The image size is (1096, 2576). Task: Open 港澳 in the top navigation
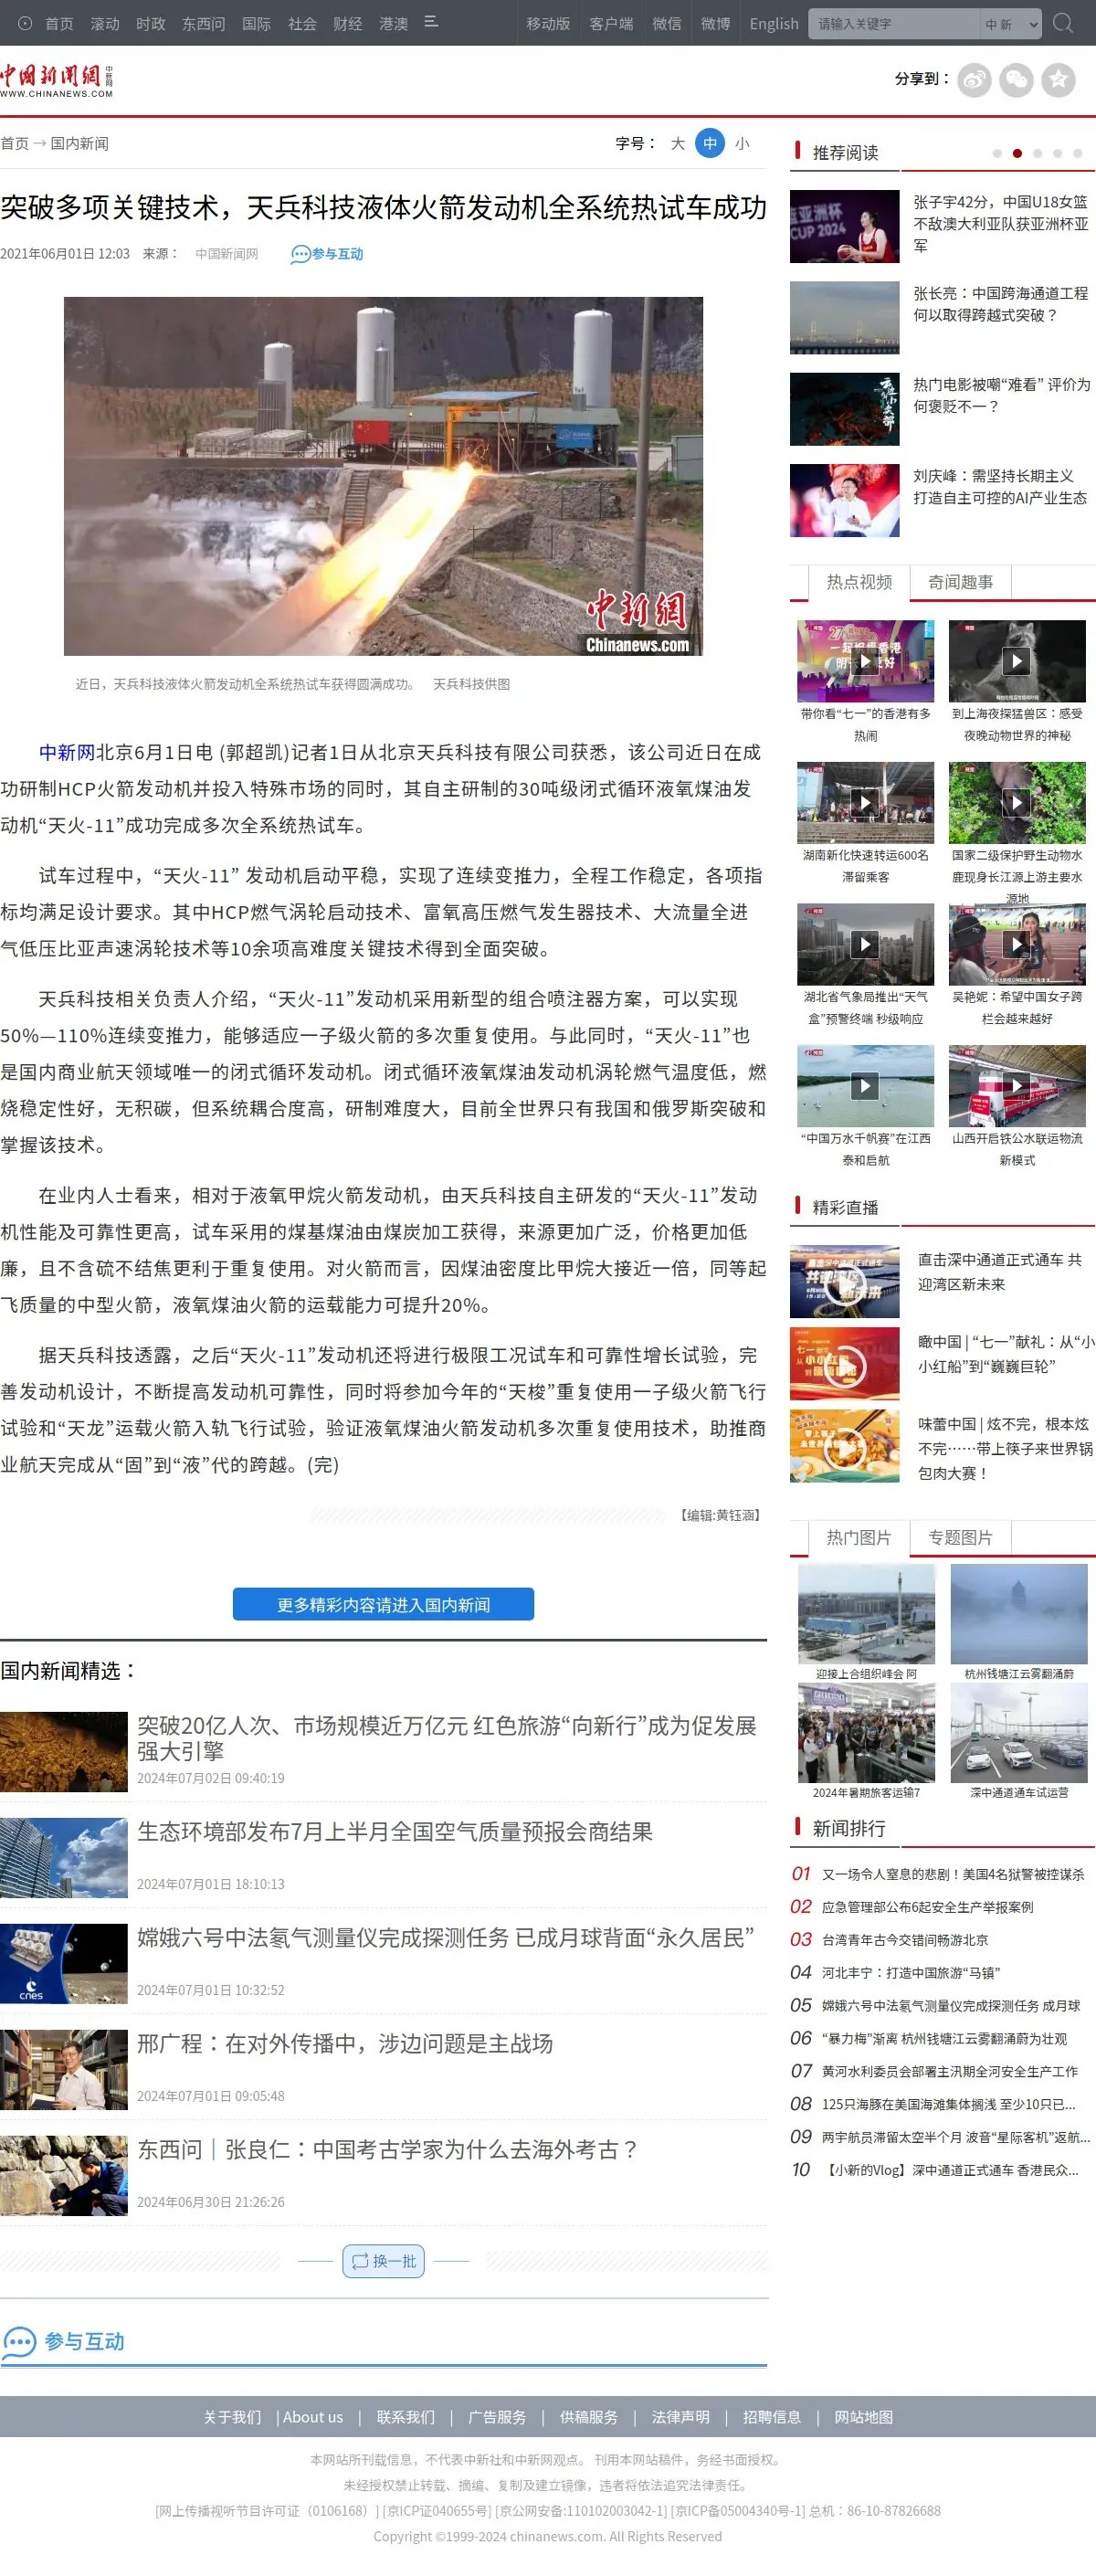[394, 24]
